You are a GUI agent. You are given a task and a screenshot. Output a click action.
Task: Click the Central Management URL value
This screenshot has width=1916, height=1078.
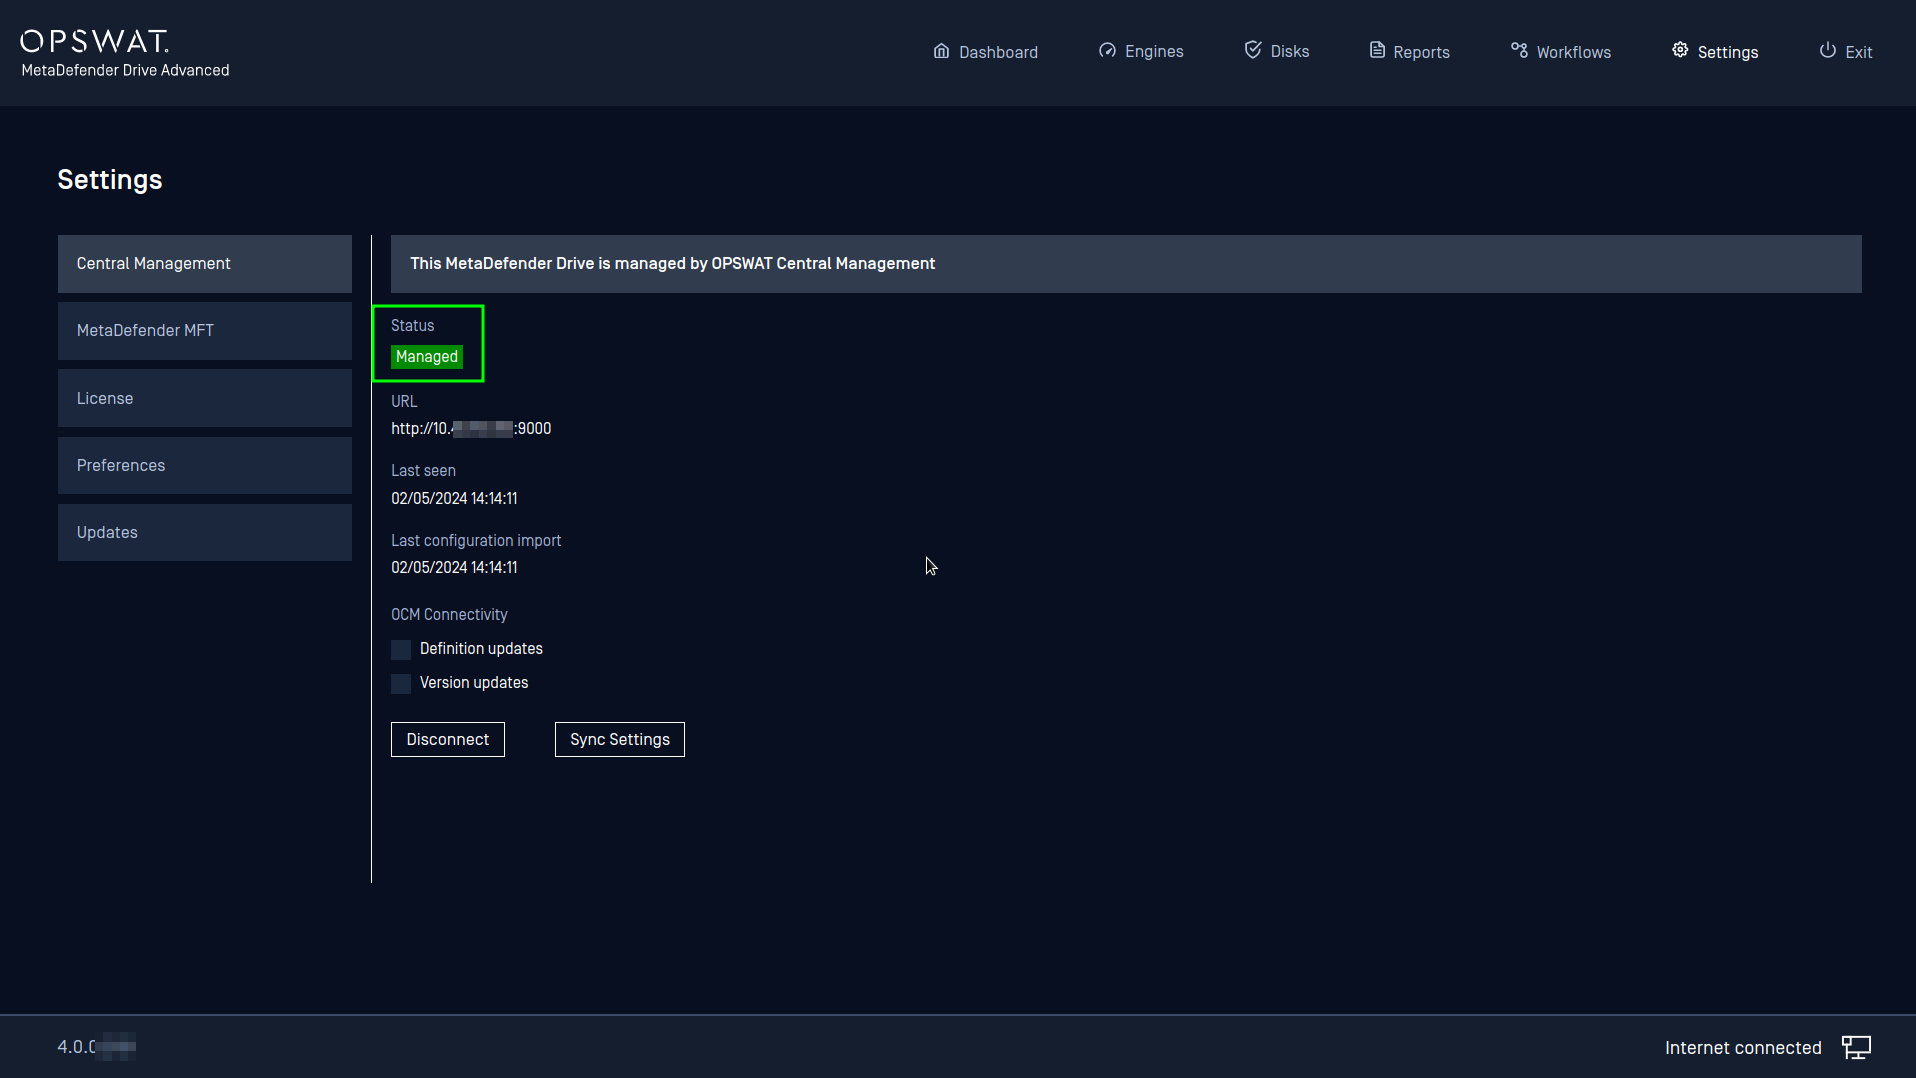click(471, 429)
